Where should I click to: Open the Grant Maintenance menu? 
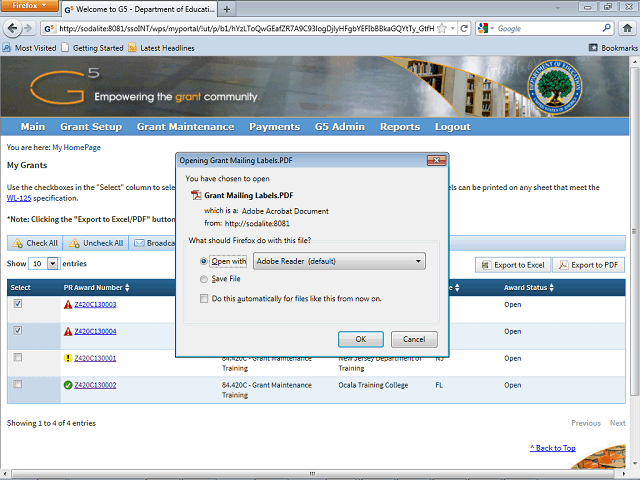point(185,127)
